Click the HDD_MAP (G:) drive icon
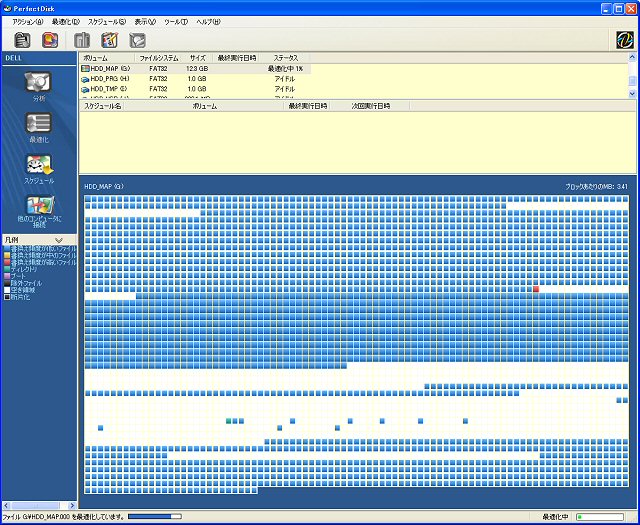640x525 pixels. tap(85, 69)
